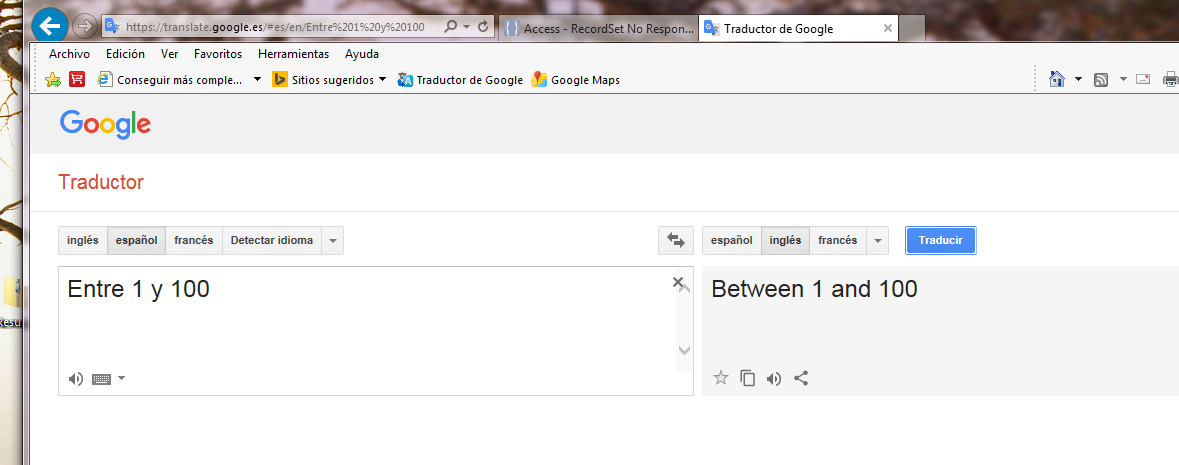Open the address bar autocomplete dropdown arrow

(466, 27)
